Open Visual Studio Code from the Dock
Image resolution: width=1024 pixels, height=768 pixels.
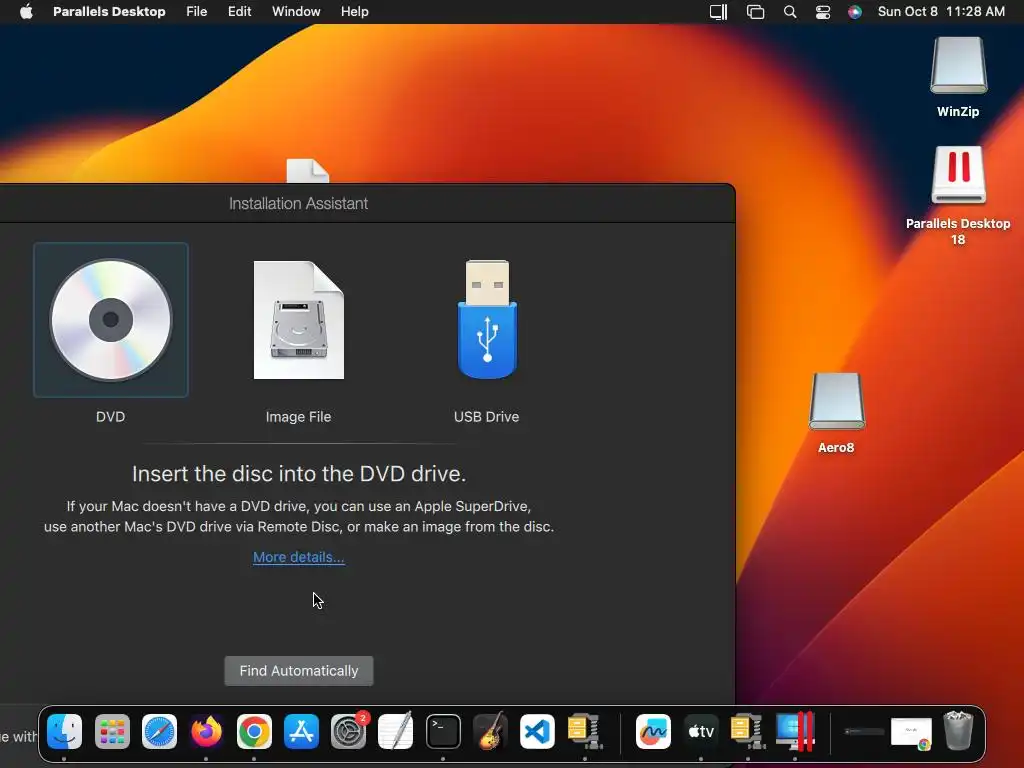(537, 731)
